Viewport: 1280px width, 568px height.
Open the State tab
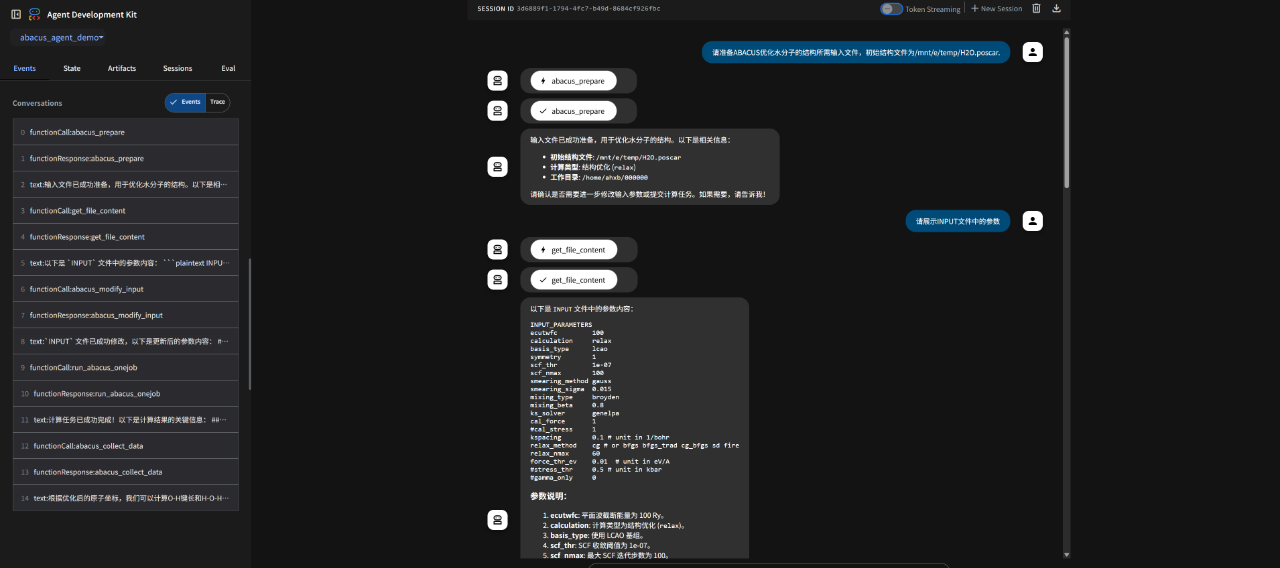click(72, 68)
